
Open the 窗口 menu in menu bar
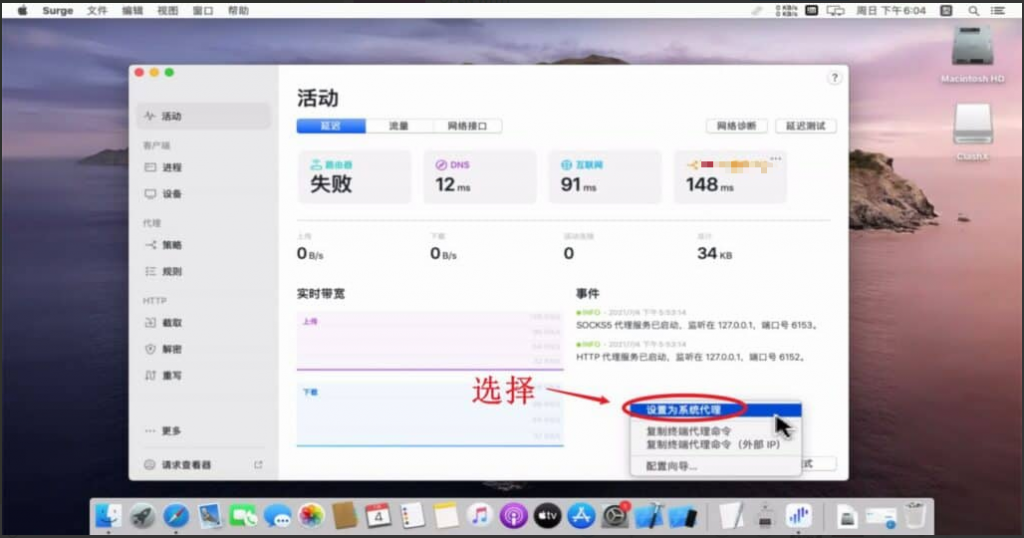tap(203, 11)
